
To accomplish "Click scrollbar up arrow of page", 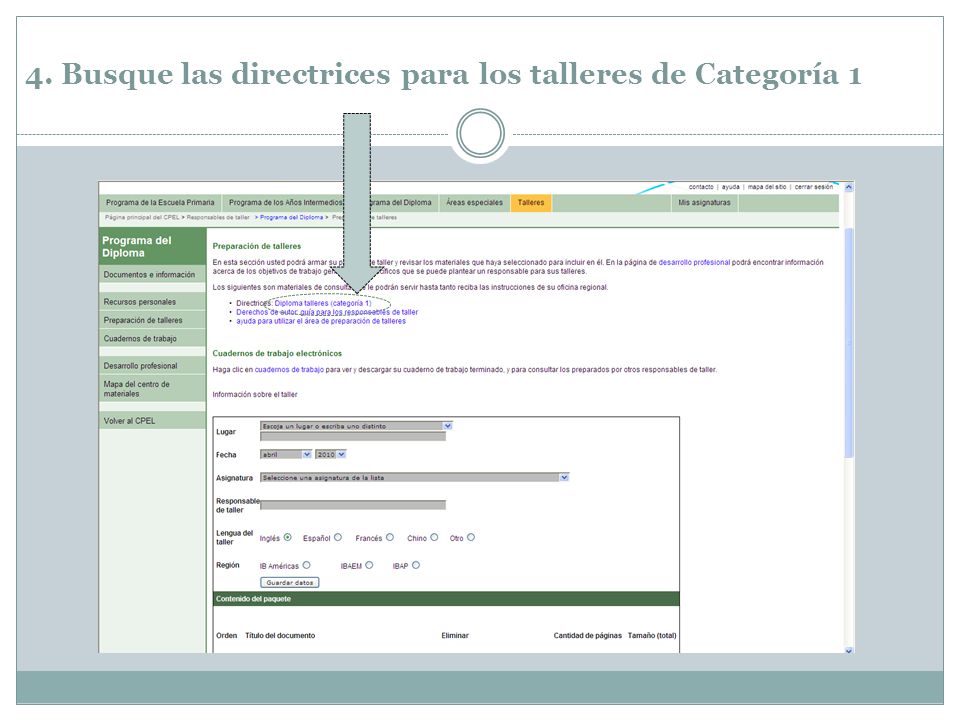I will pos(849,187).
